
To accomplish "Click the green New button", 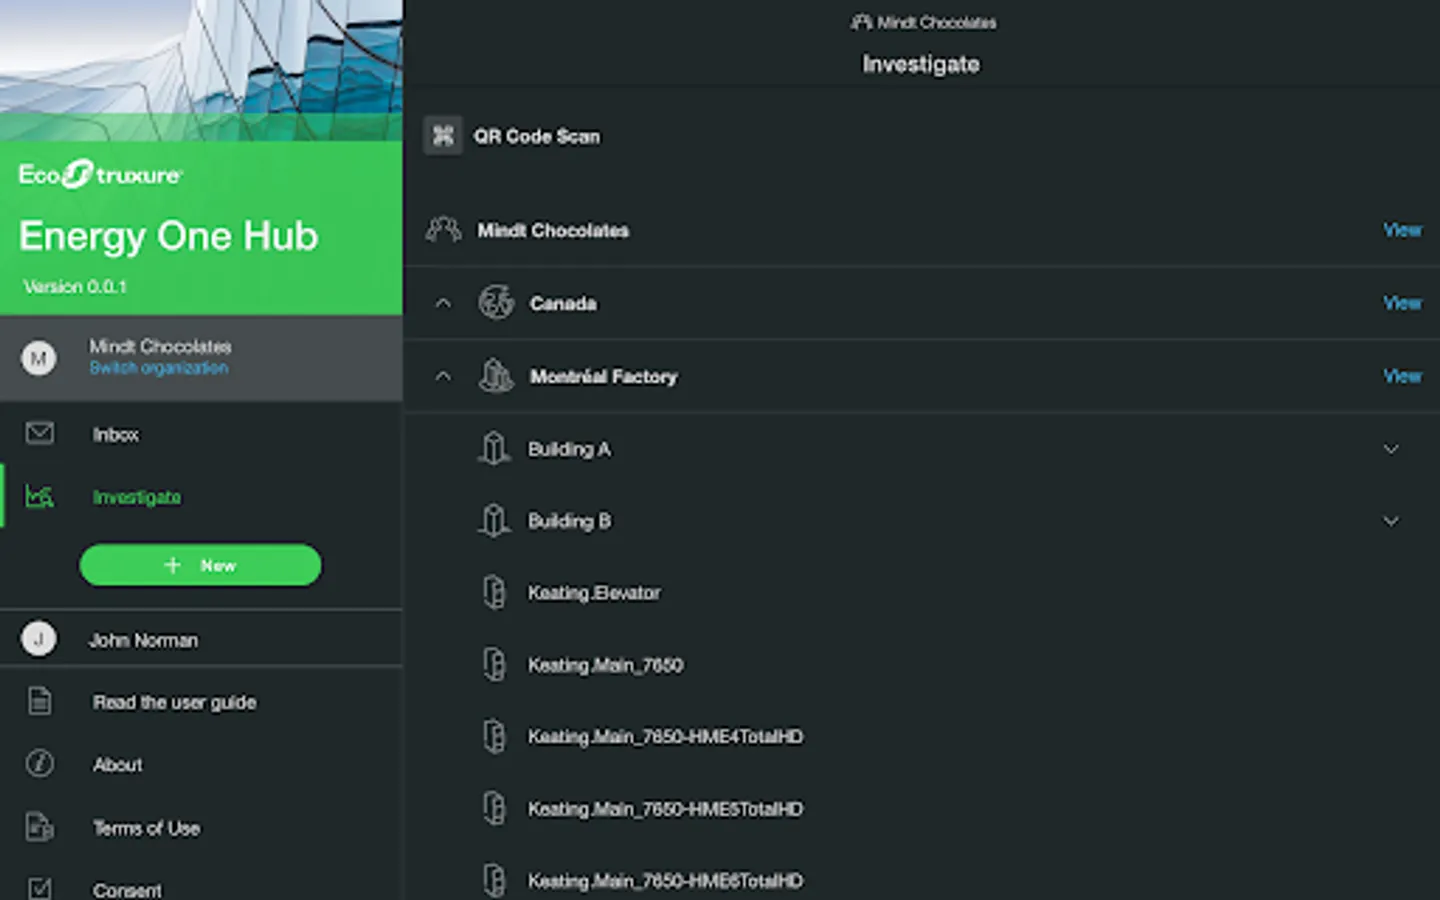I will click(x=200, y=565).
